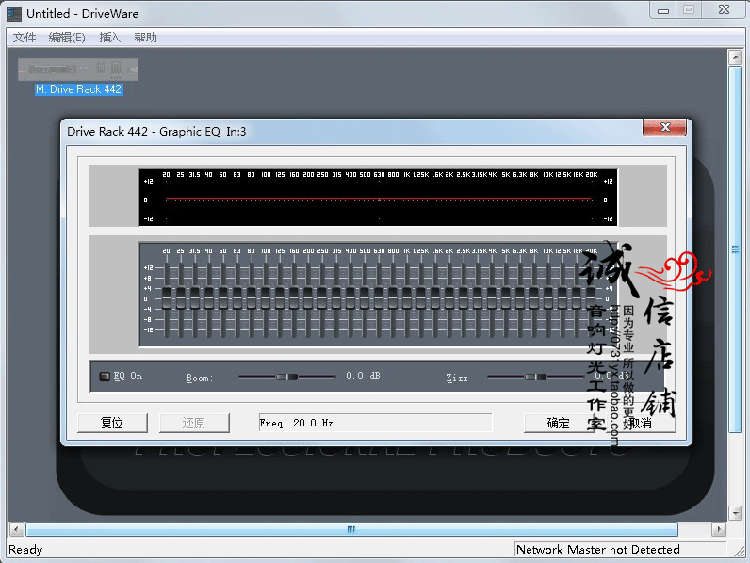Click the Freq 20.0 Hz readout field
Image resolution: width=750 pixels, height=563 pixels.
(375, 423)
